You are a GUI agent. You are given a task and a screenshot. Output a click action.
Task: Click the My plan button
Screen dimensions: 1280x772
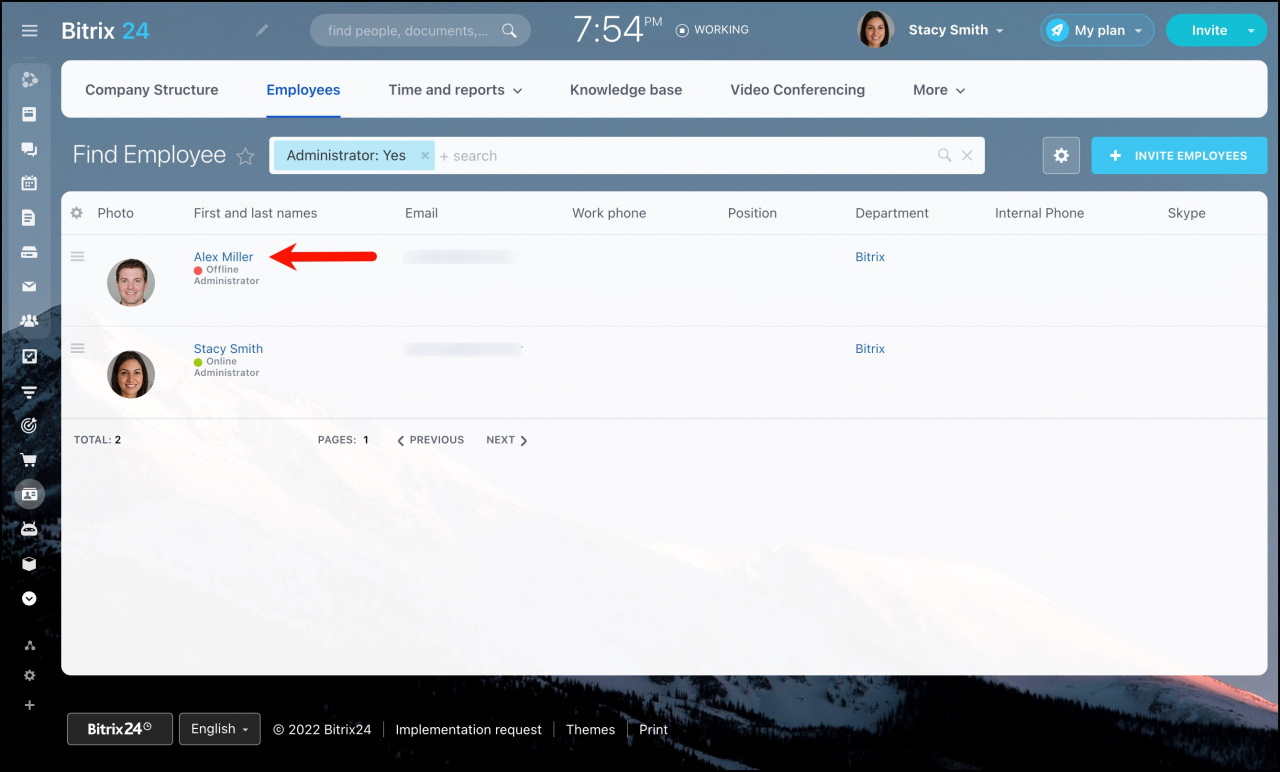(1097, 30)
